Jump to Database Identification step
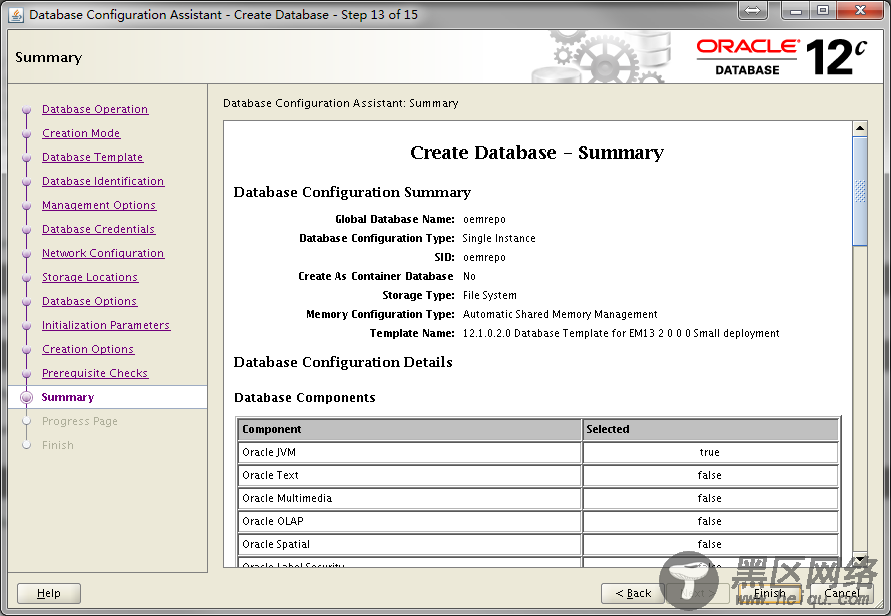This screenshot has width=891, height=616. pos(103,181)
